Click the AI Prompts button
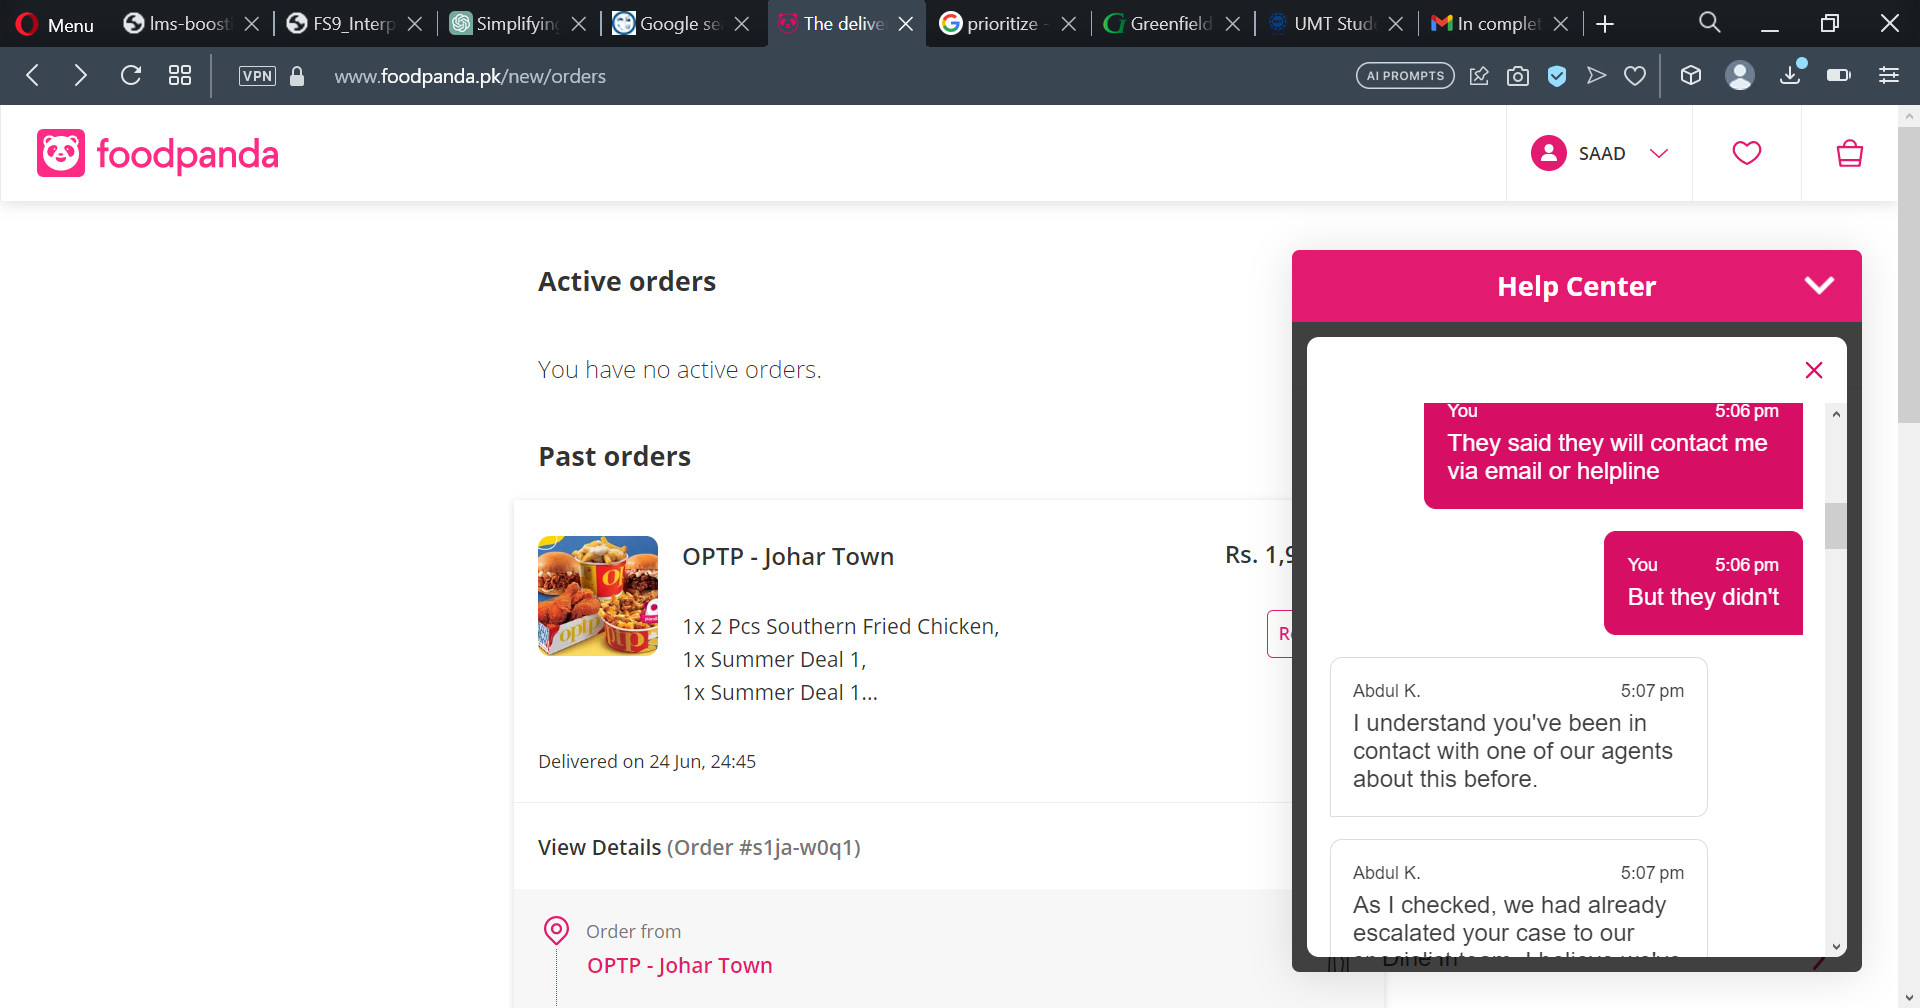 point(1404,75)
